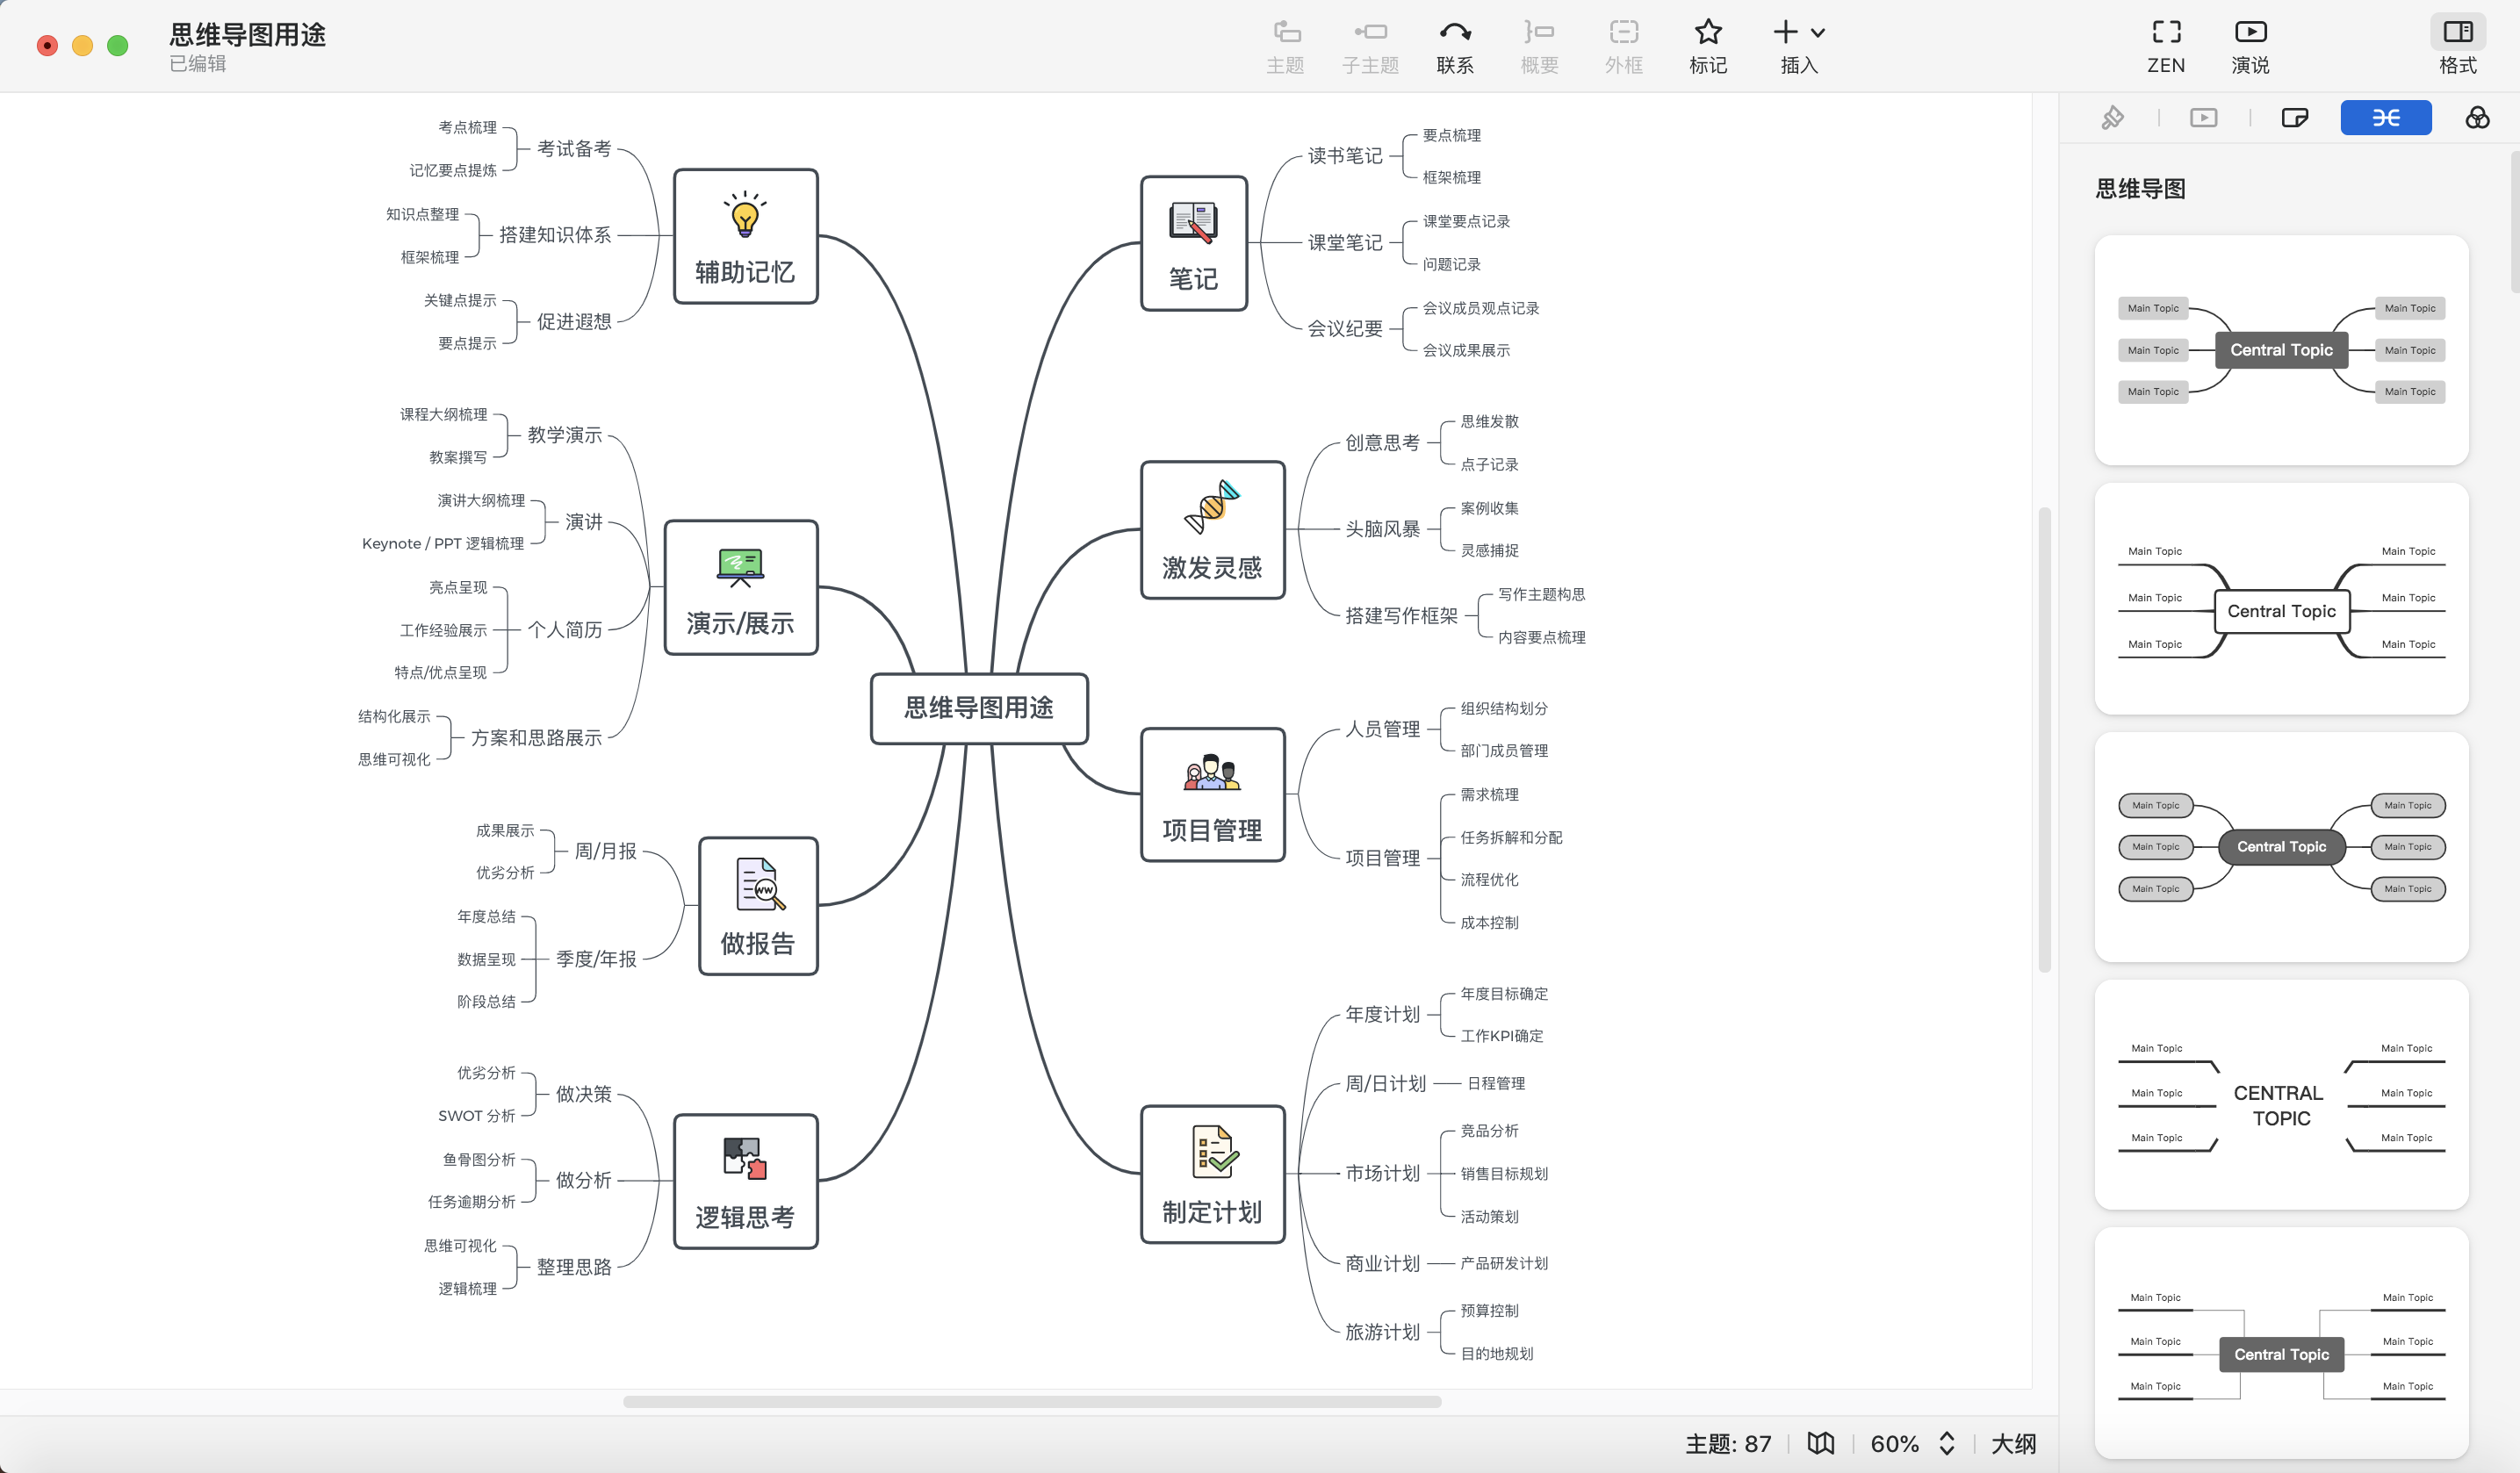Open the sticker/note tab in sidebar
Viewport: 2520px width, 1473px height.
(2294, 118)
